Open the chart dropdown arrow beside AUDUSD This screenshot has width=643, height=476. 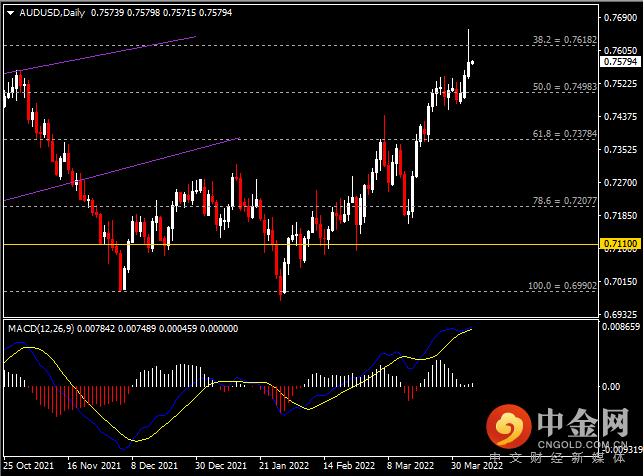pyautogui.click(x=11, y=13)
